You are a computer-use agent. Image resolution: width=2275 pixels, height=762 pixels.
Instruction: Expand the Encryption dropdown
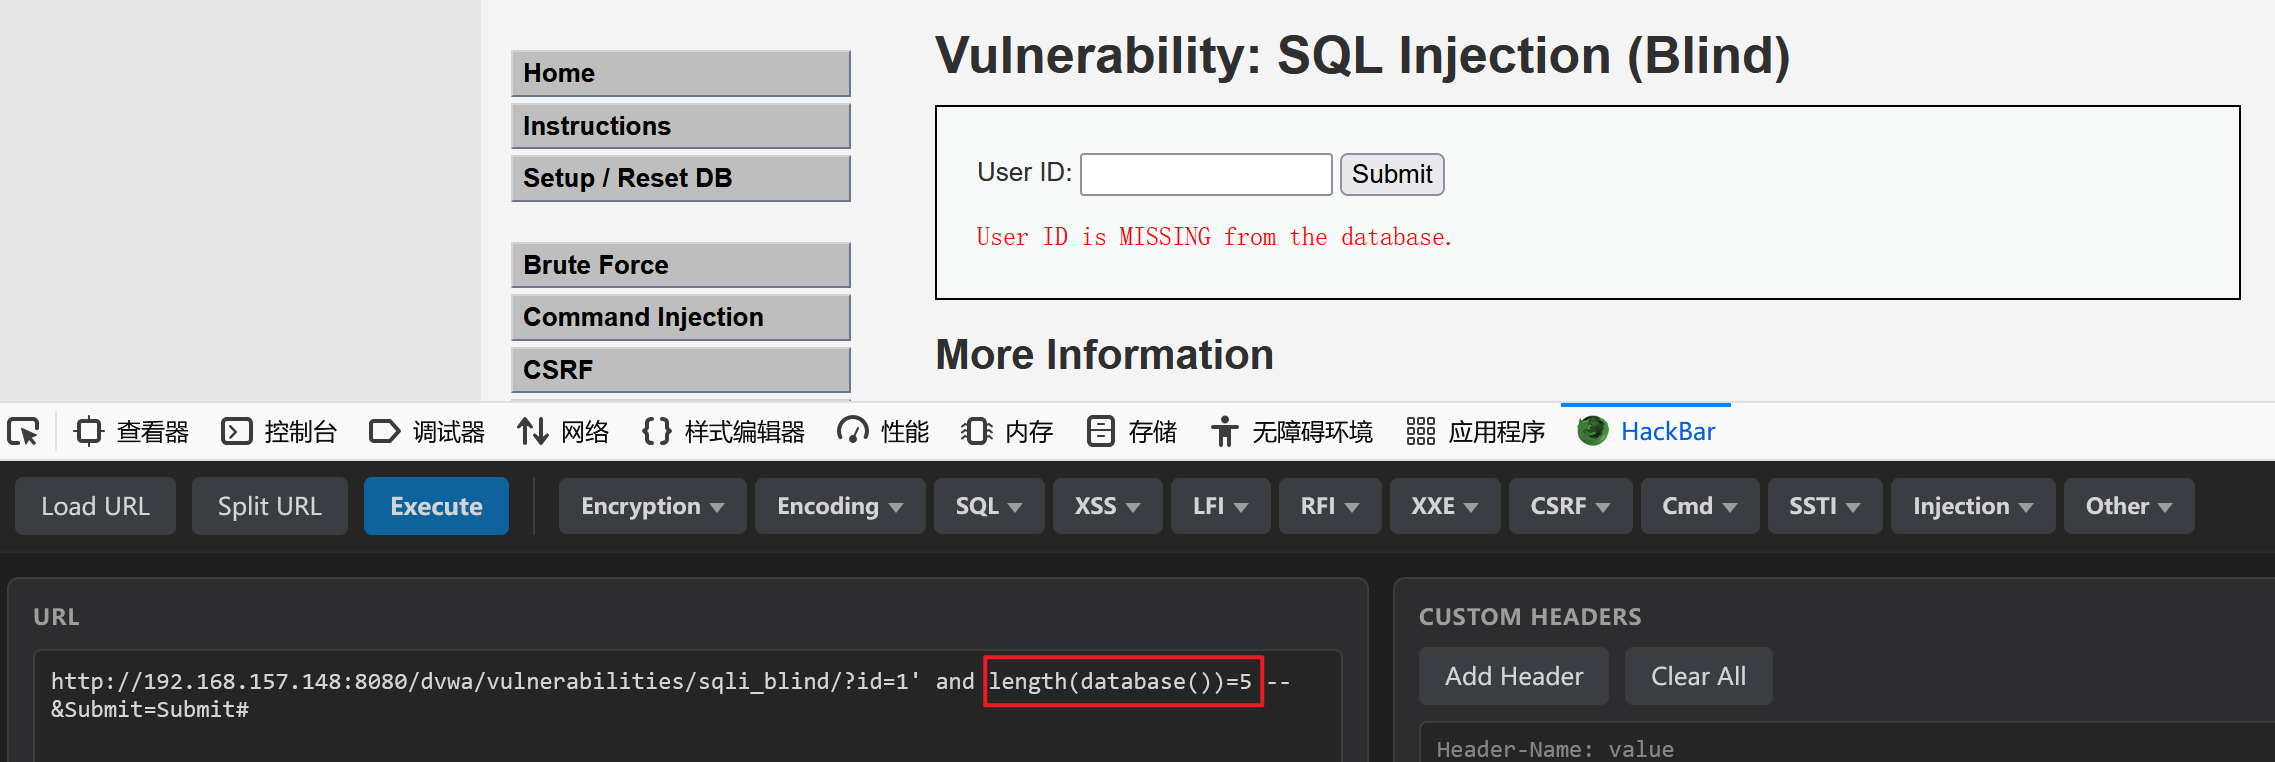point(652,506)
